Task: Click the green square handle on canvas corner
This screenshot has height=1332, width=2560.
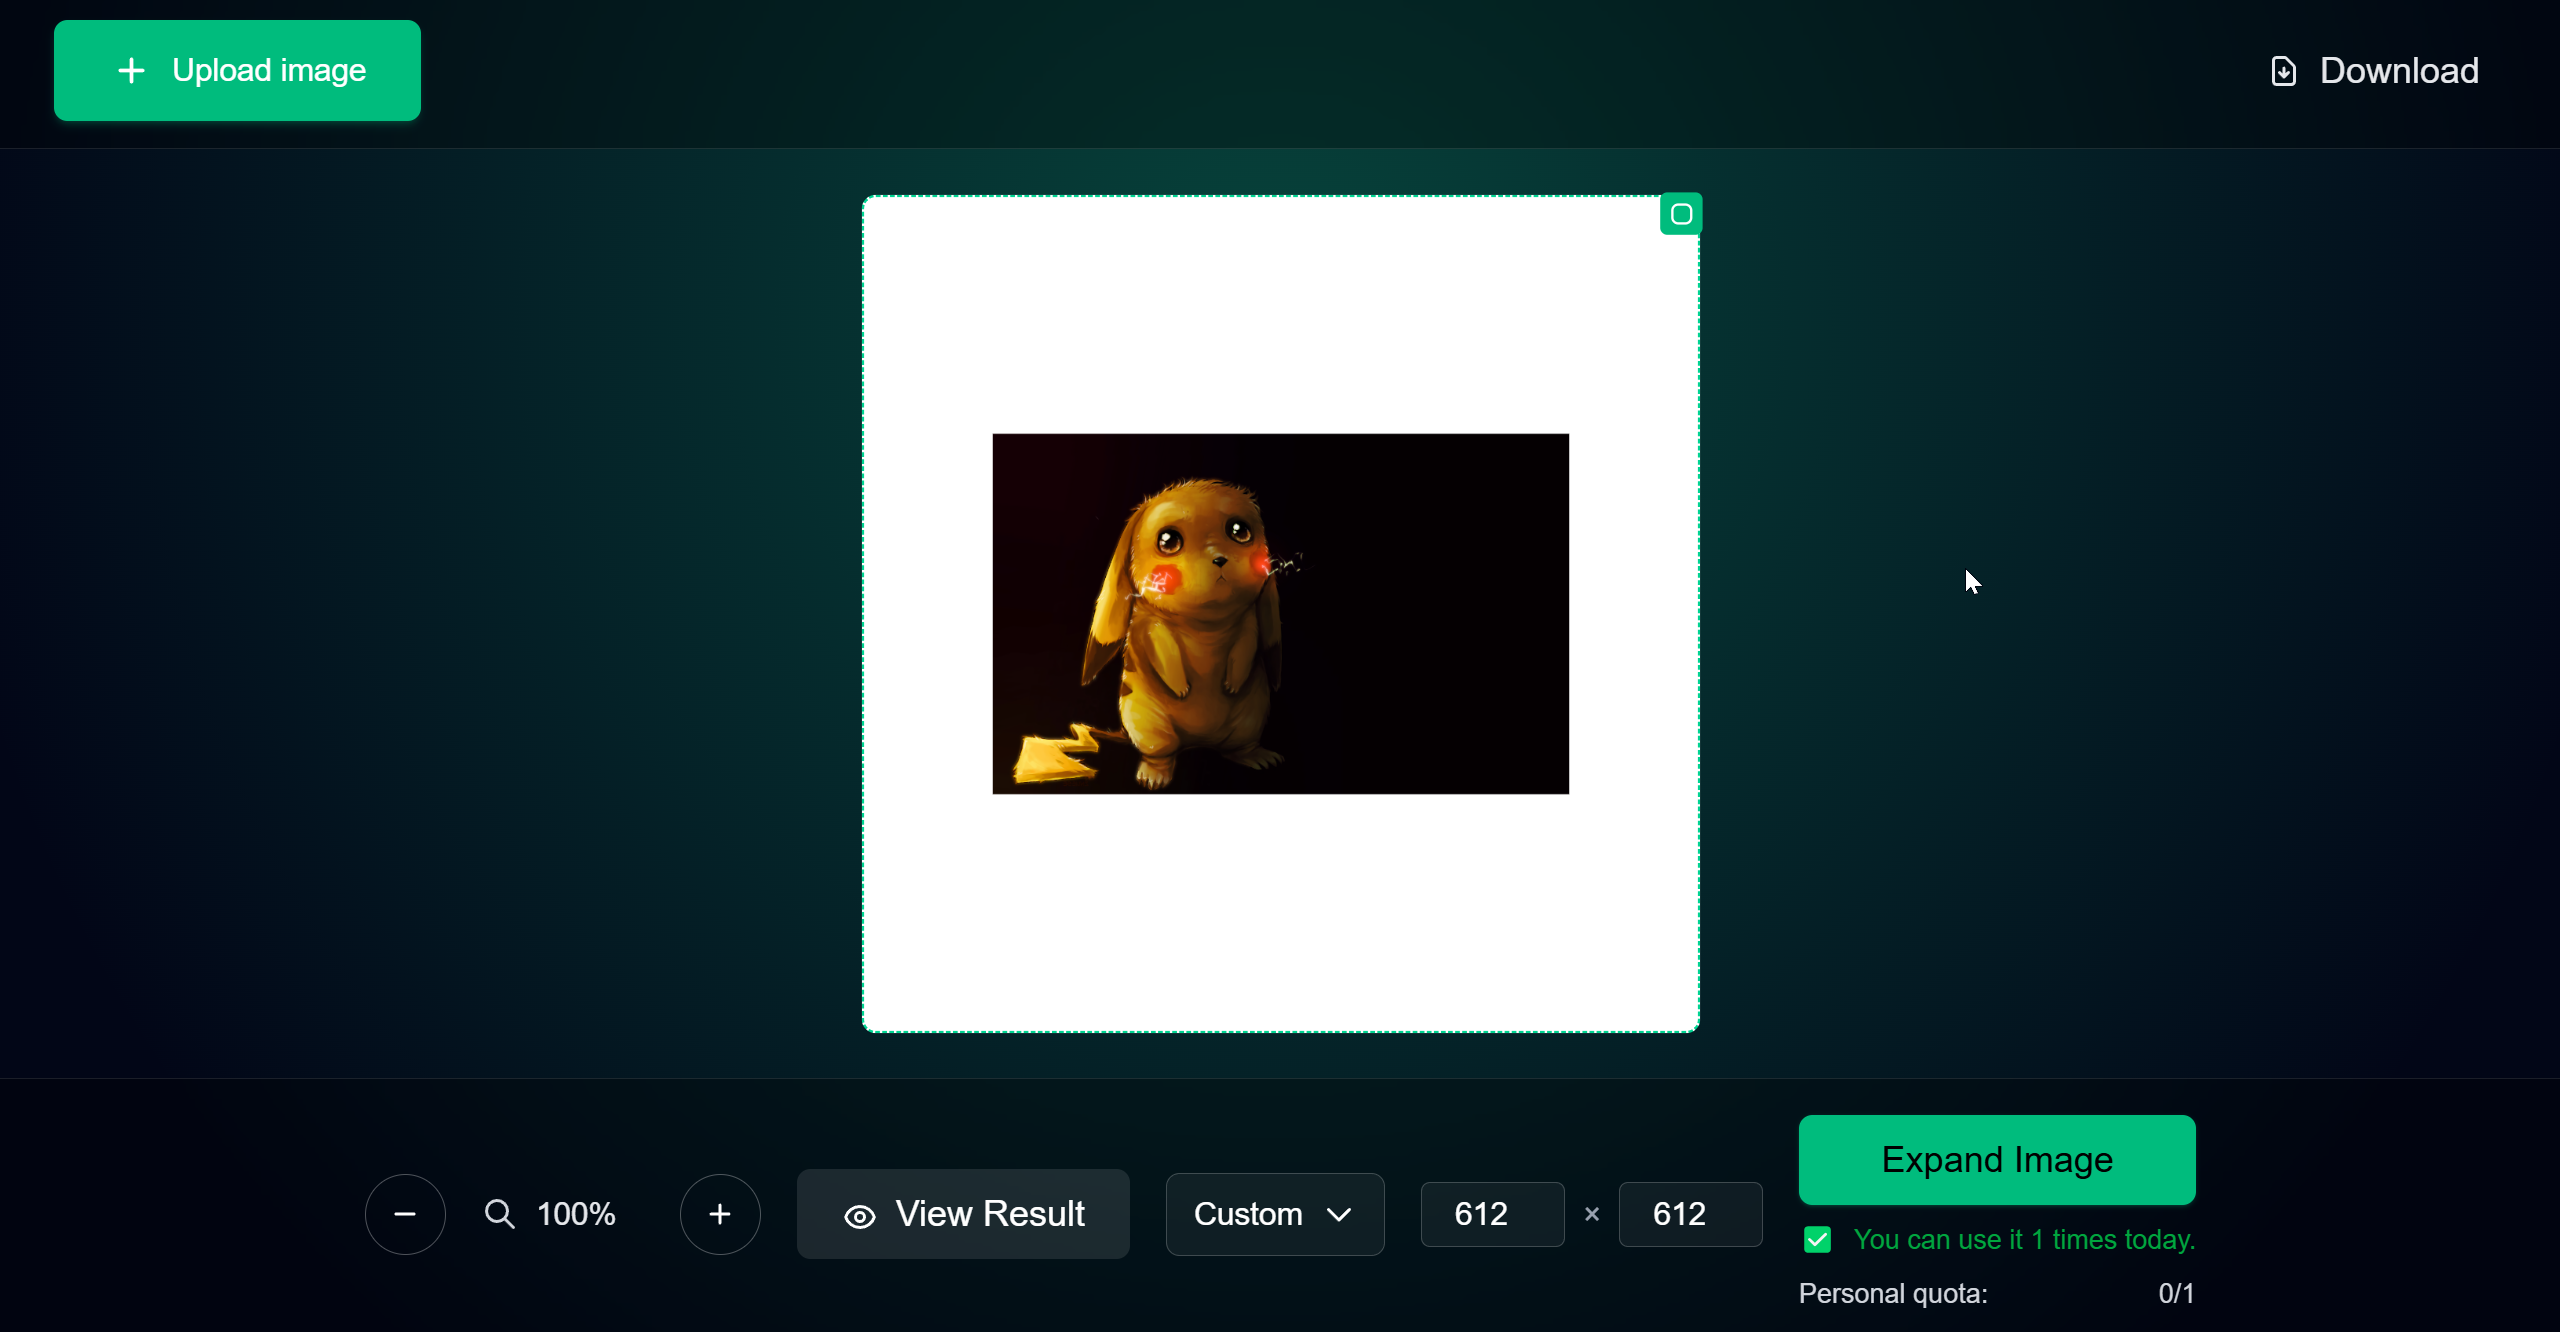Action: click(1681, 214)
